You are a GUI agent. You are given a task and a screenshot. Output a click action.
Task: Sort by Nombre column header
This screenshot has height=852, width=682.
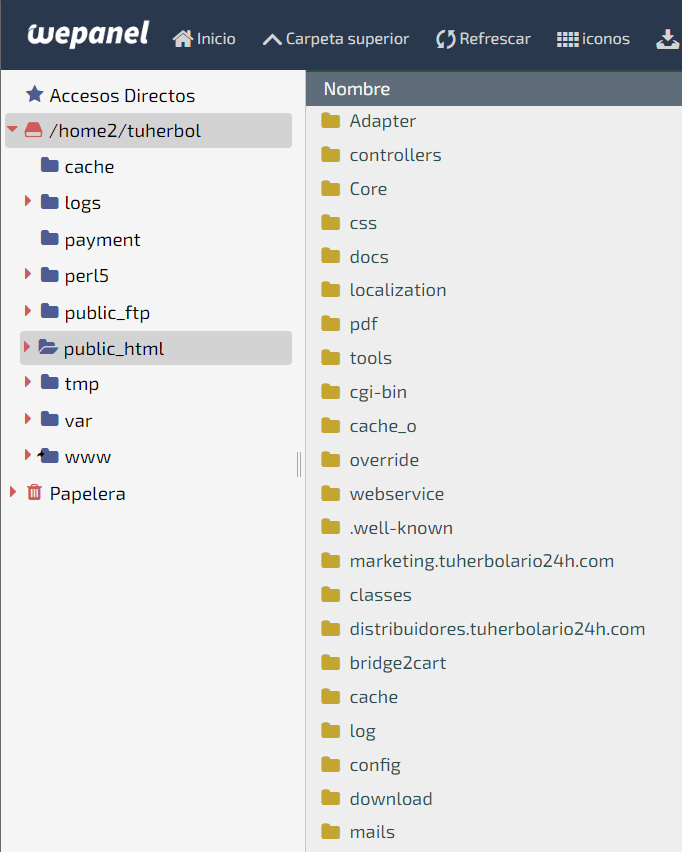pyautogui.click(x=356, y=89)
